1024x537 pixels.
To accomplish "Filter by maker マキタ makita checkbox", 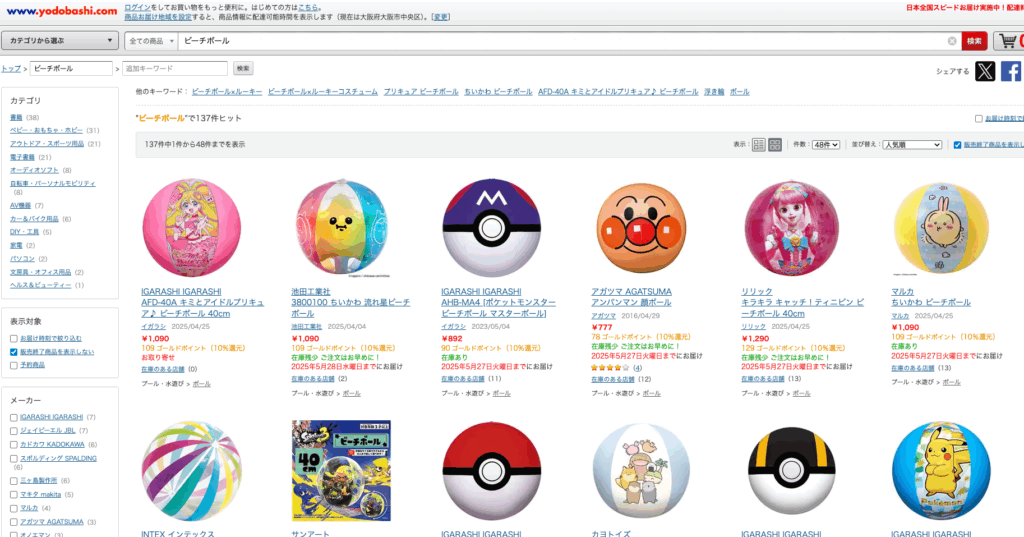I will [14, 495].
